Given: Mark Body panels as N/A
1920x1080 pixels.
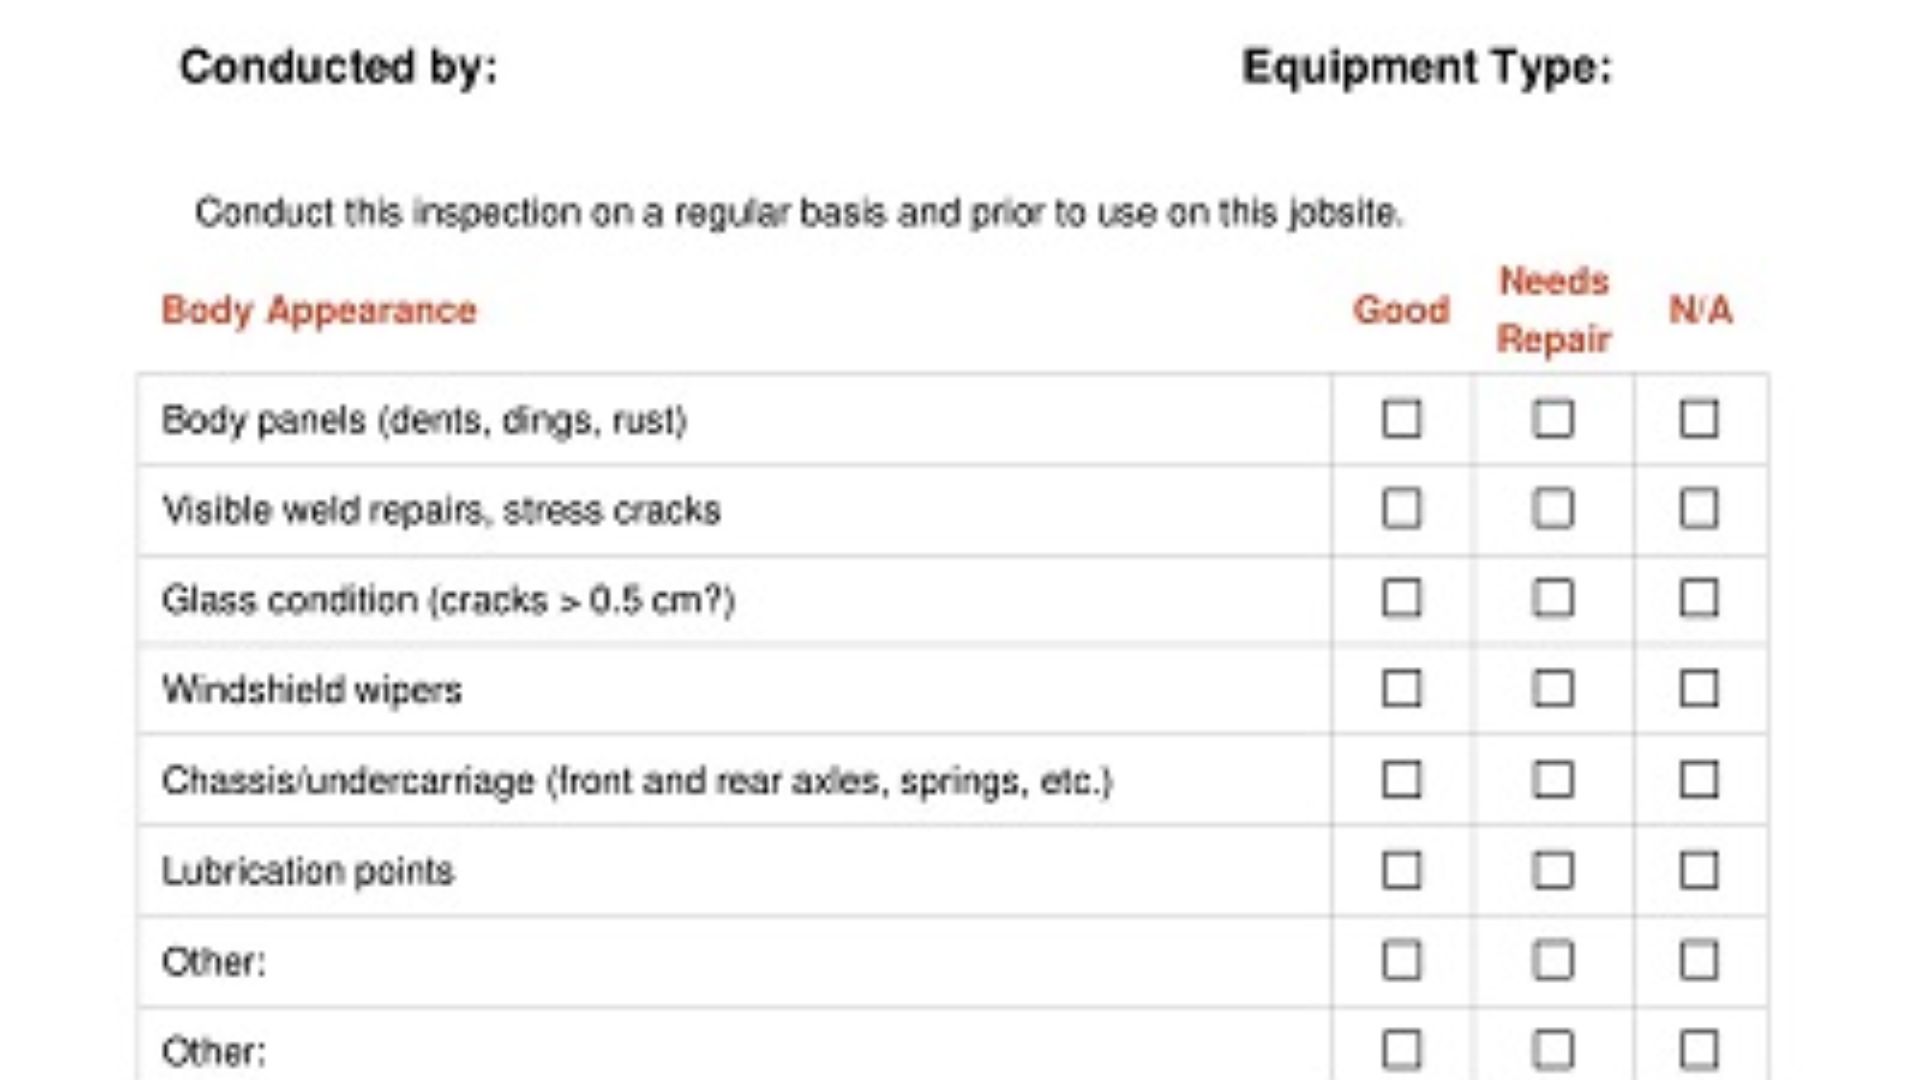Looking at the screenshot, I should click(x=1699, y=419).
